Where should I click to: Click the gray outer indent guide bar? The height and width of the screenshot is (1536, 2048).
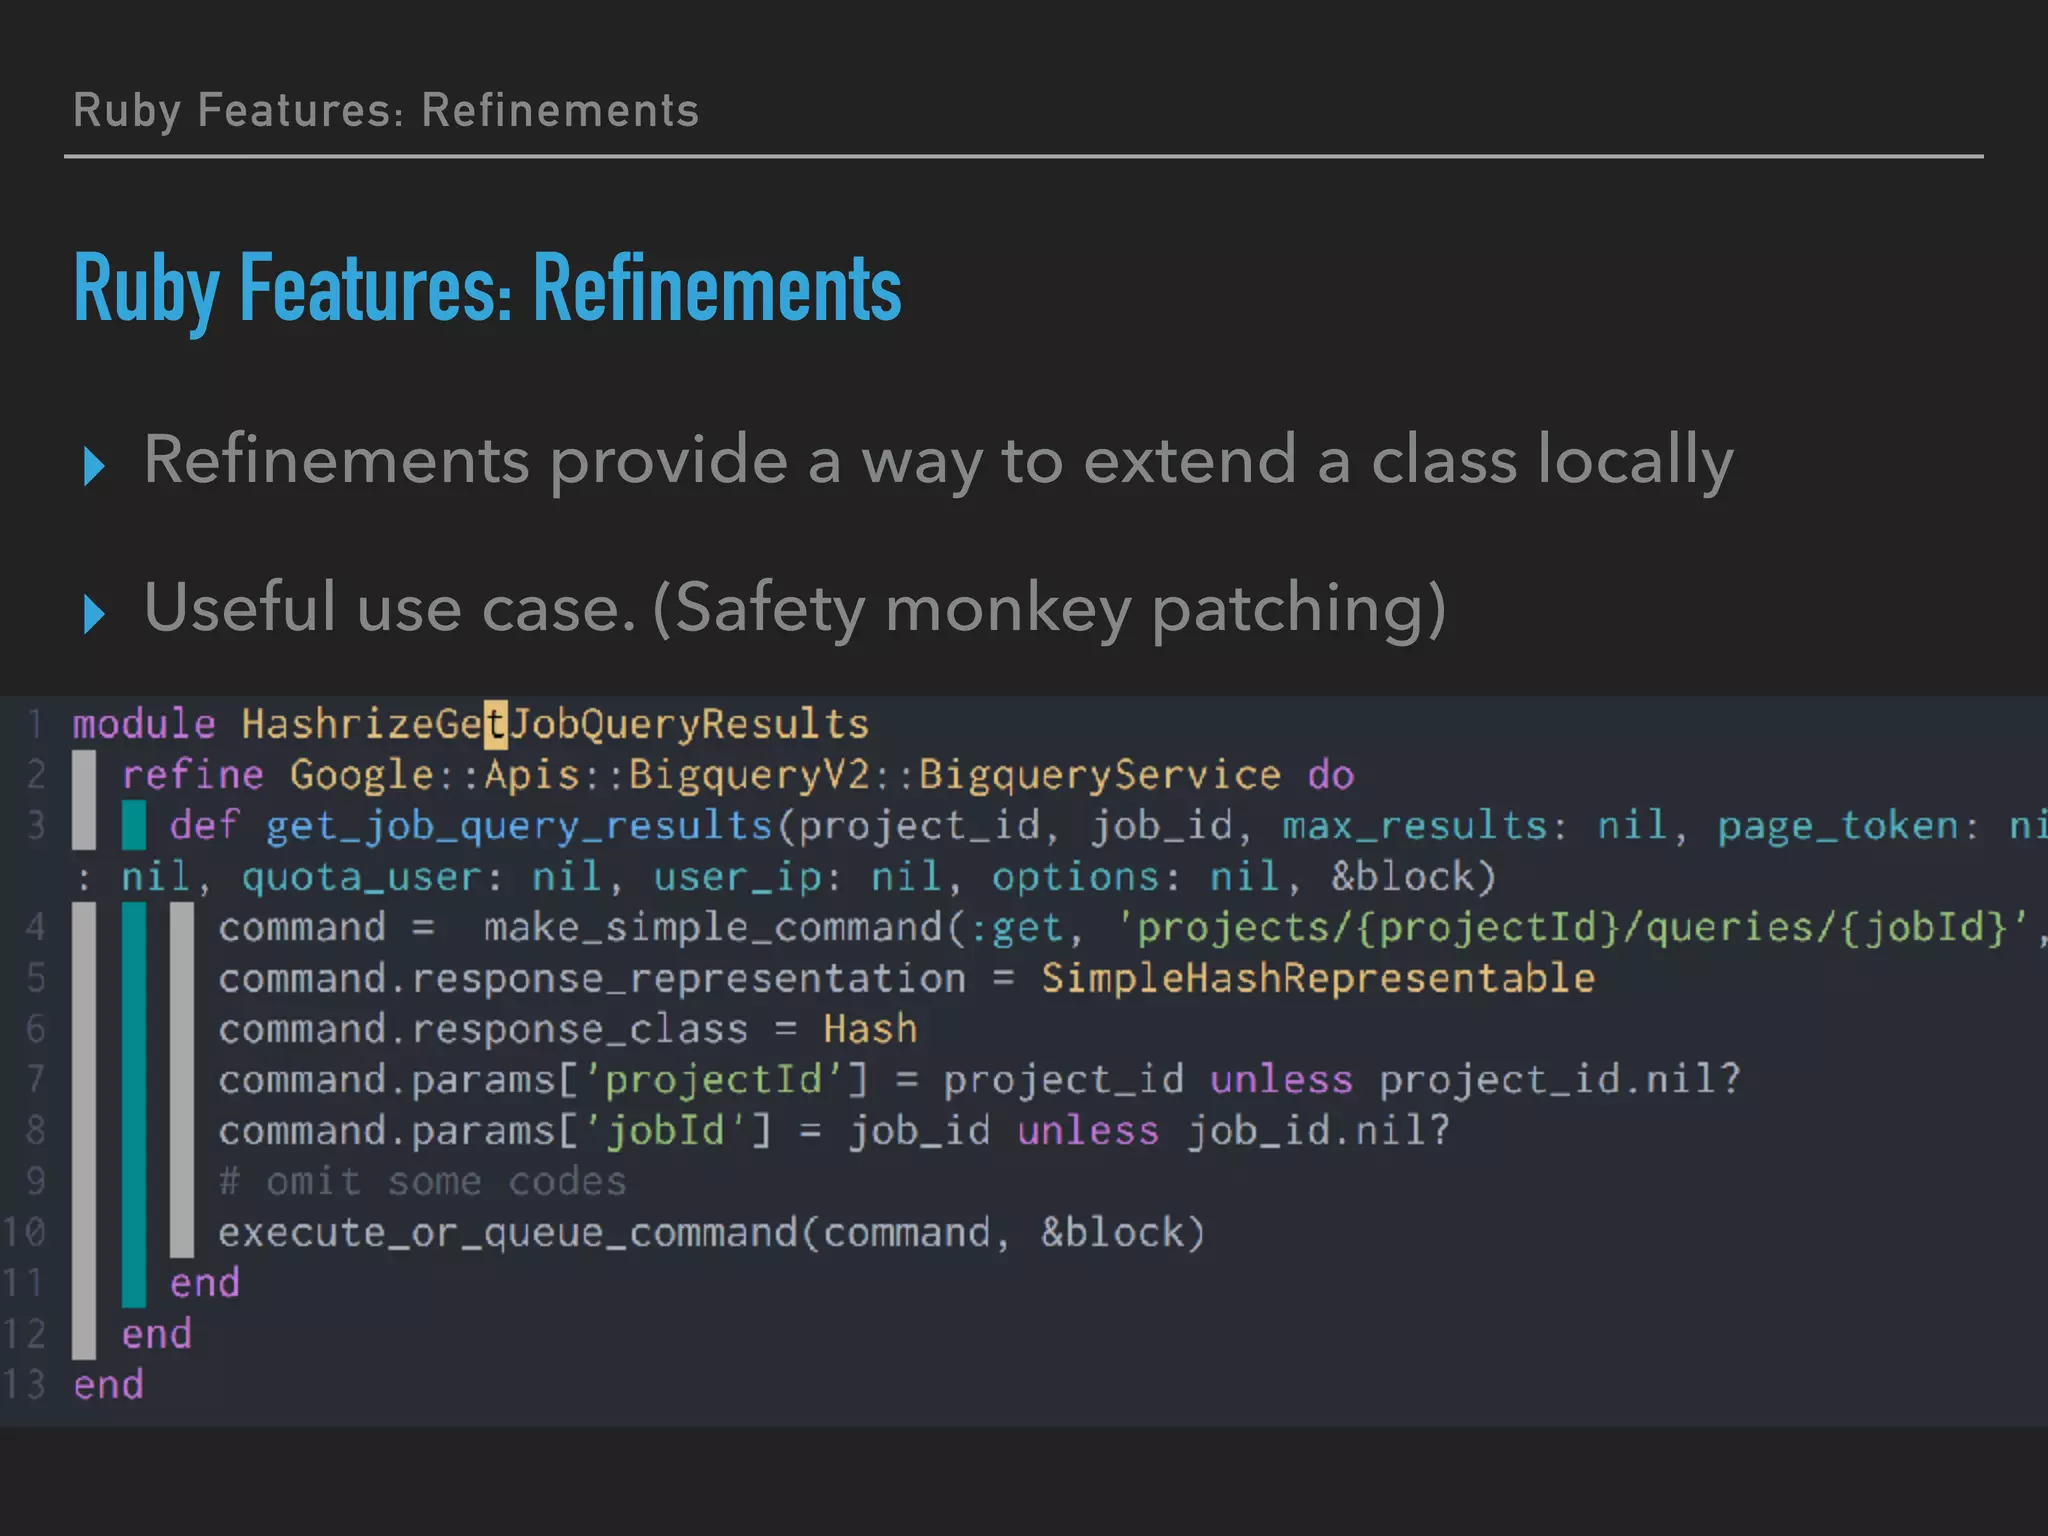pyautogui.click(x=84, y=1050)
